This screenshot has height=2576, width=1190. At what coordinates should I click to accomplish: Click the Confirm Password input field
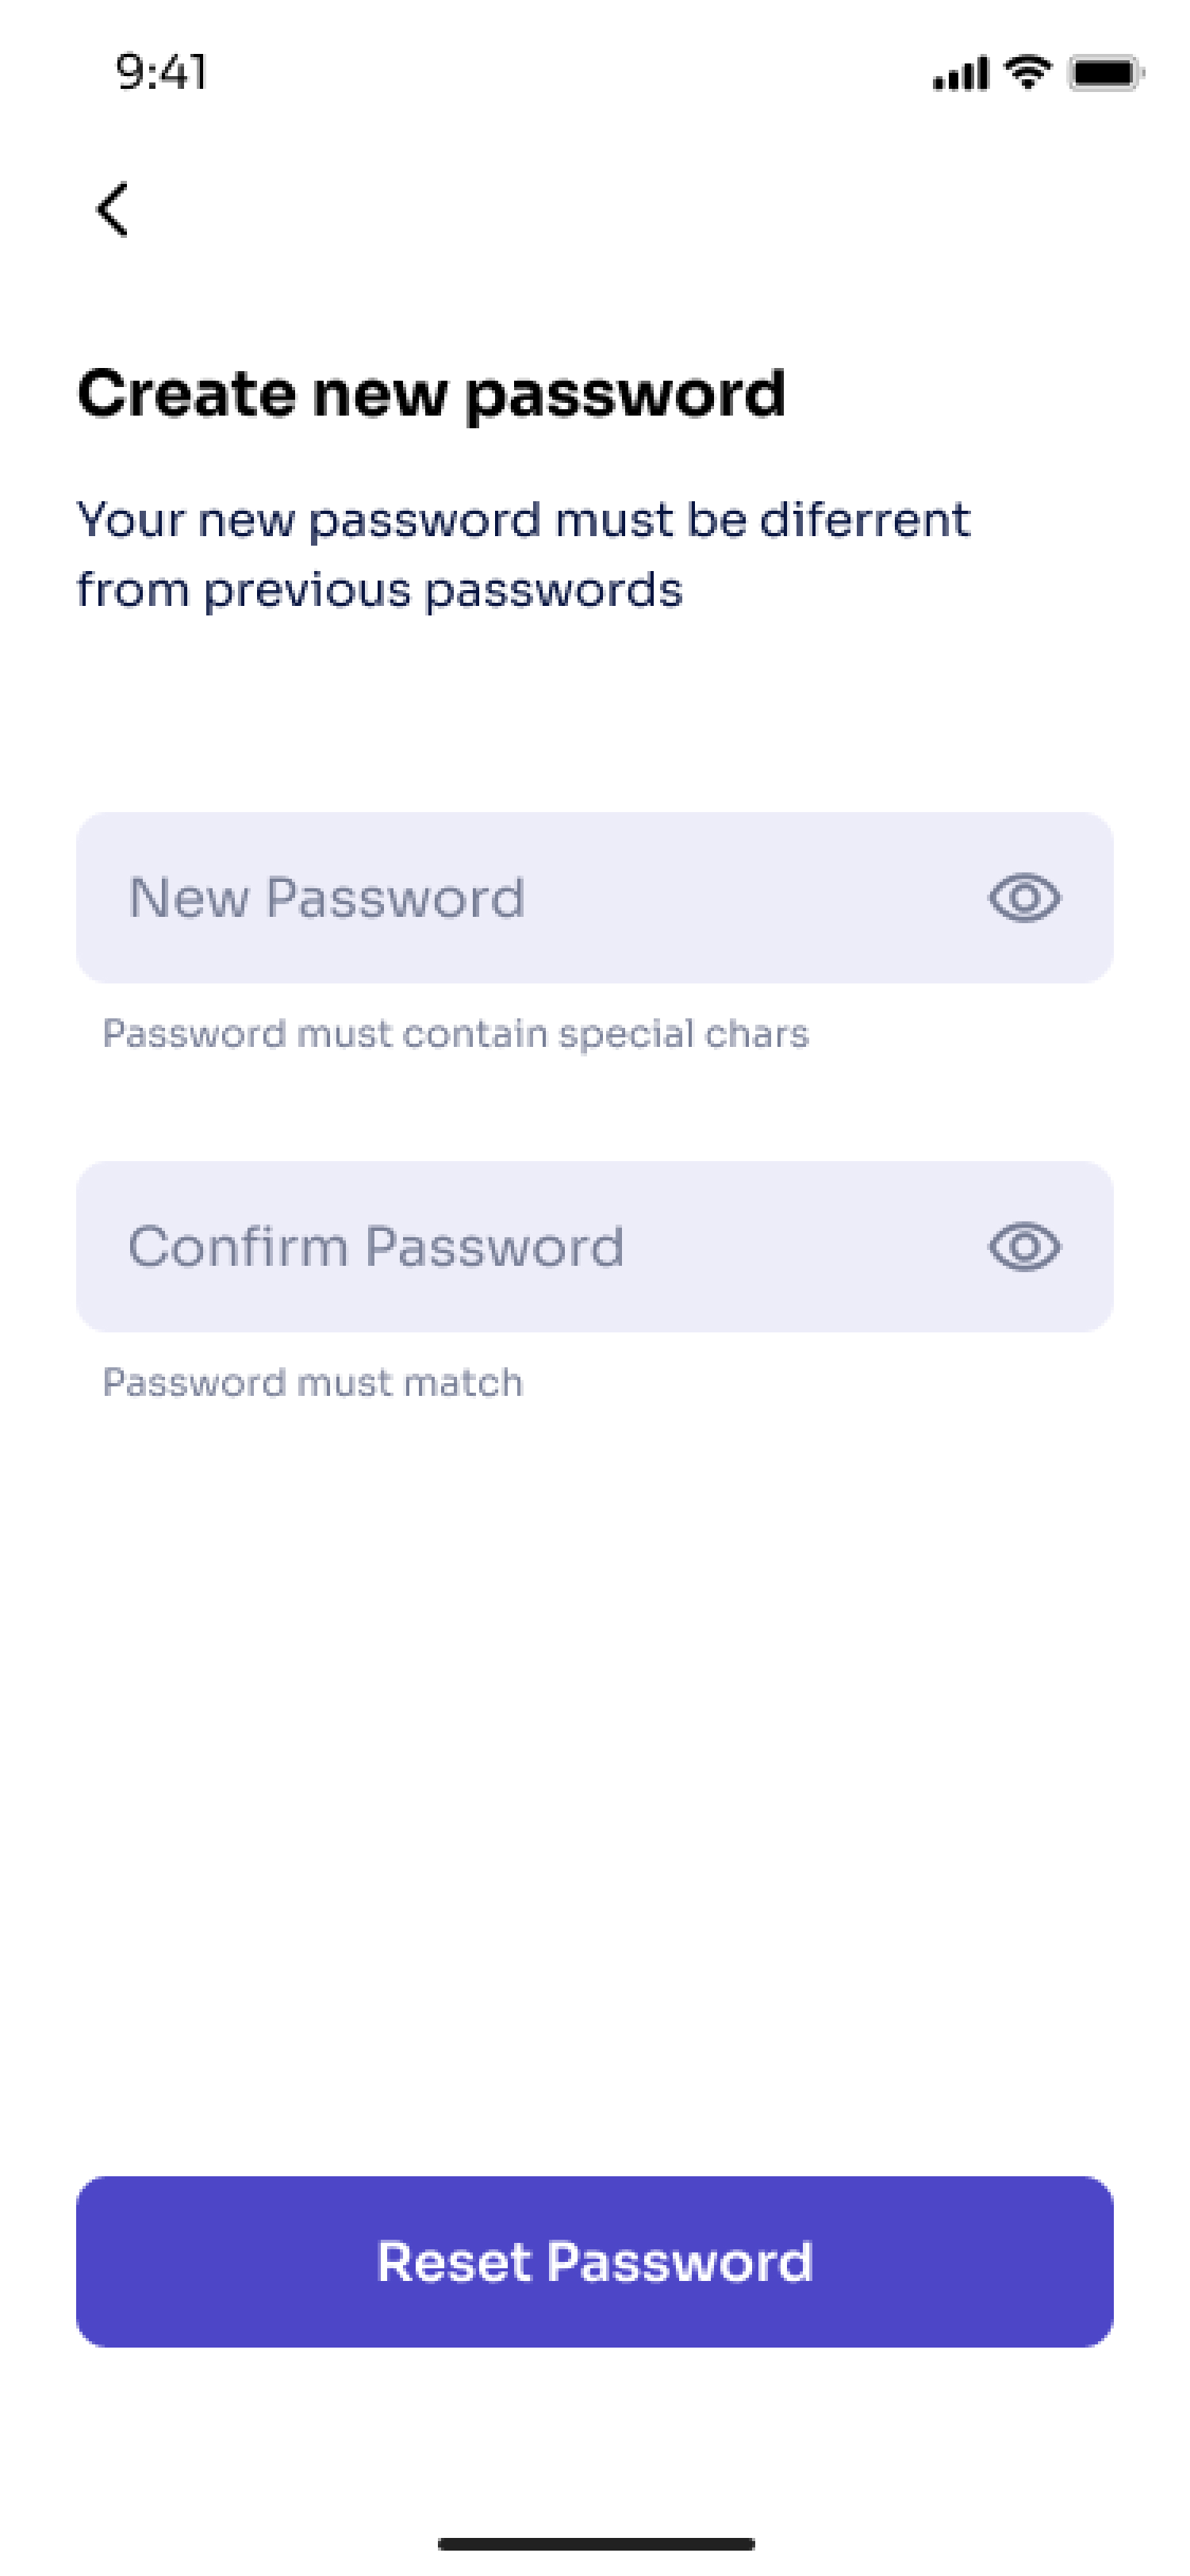[595, 1246]
